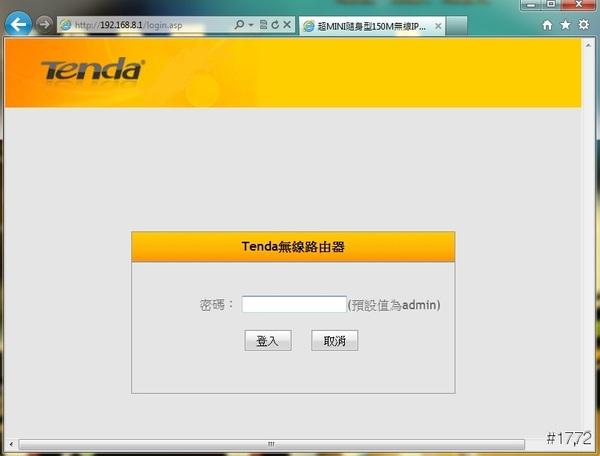Click the left arrow of horizontal scrollbar
600x456 pixels.
pos(11,444)
